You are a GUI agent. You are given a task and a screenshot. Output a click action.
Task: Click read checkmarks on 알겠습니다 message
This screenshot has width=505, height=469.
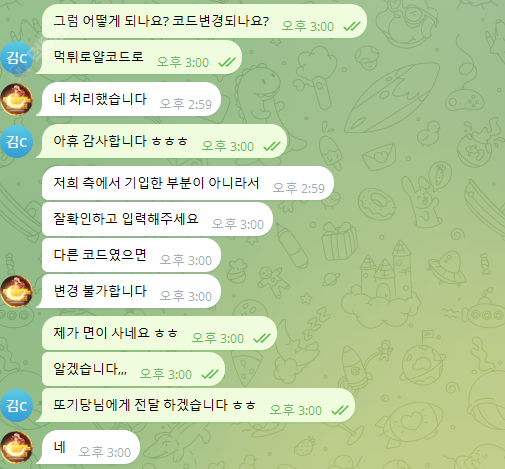(210, 374)
